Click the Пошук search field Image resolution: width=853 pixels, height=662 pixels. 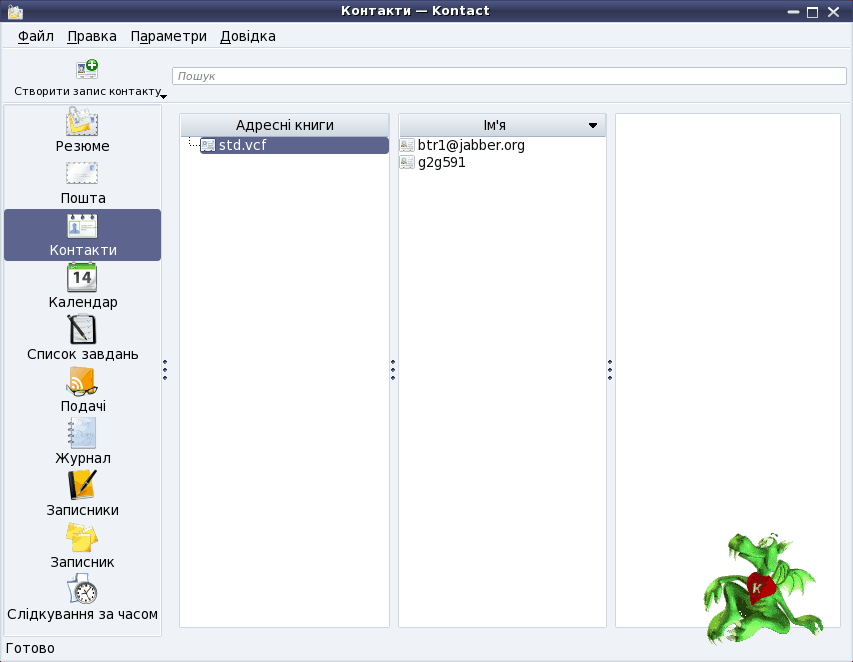(x=509, y=76)
